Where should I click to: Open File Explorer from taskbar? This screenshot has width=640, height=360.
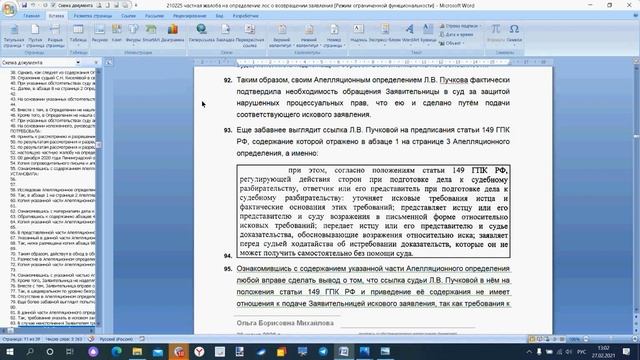pyautogui.click(x=137, y=351)
